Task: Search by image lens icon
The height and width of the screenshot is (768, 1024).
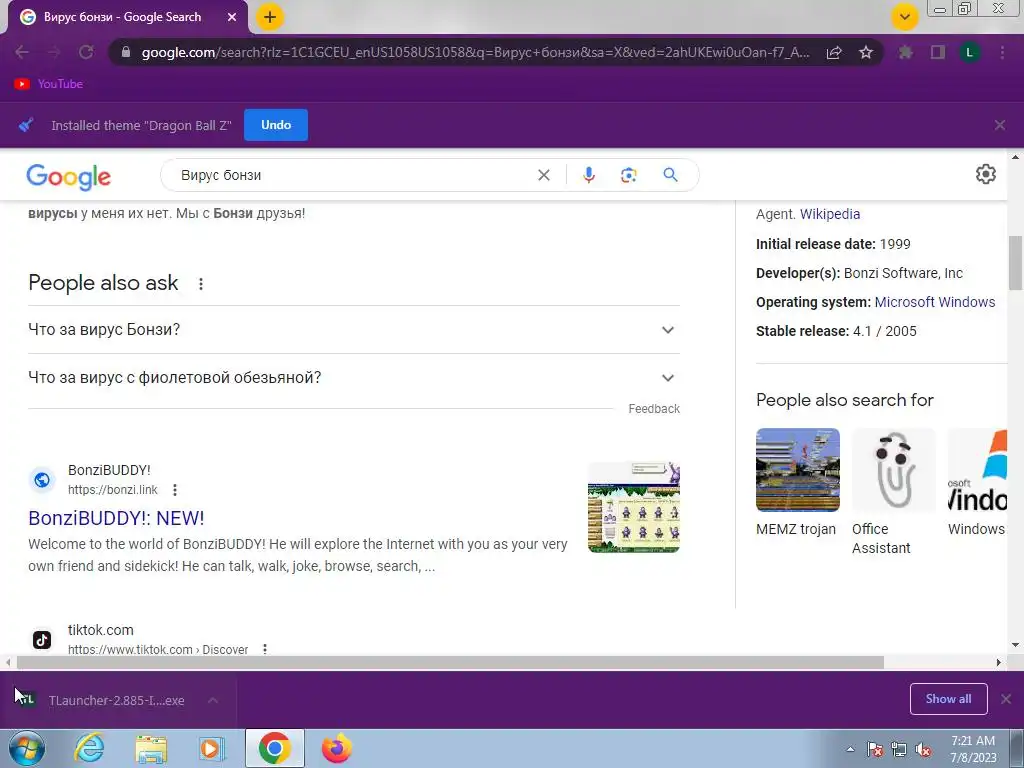Action: [628, 175]
